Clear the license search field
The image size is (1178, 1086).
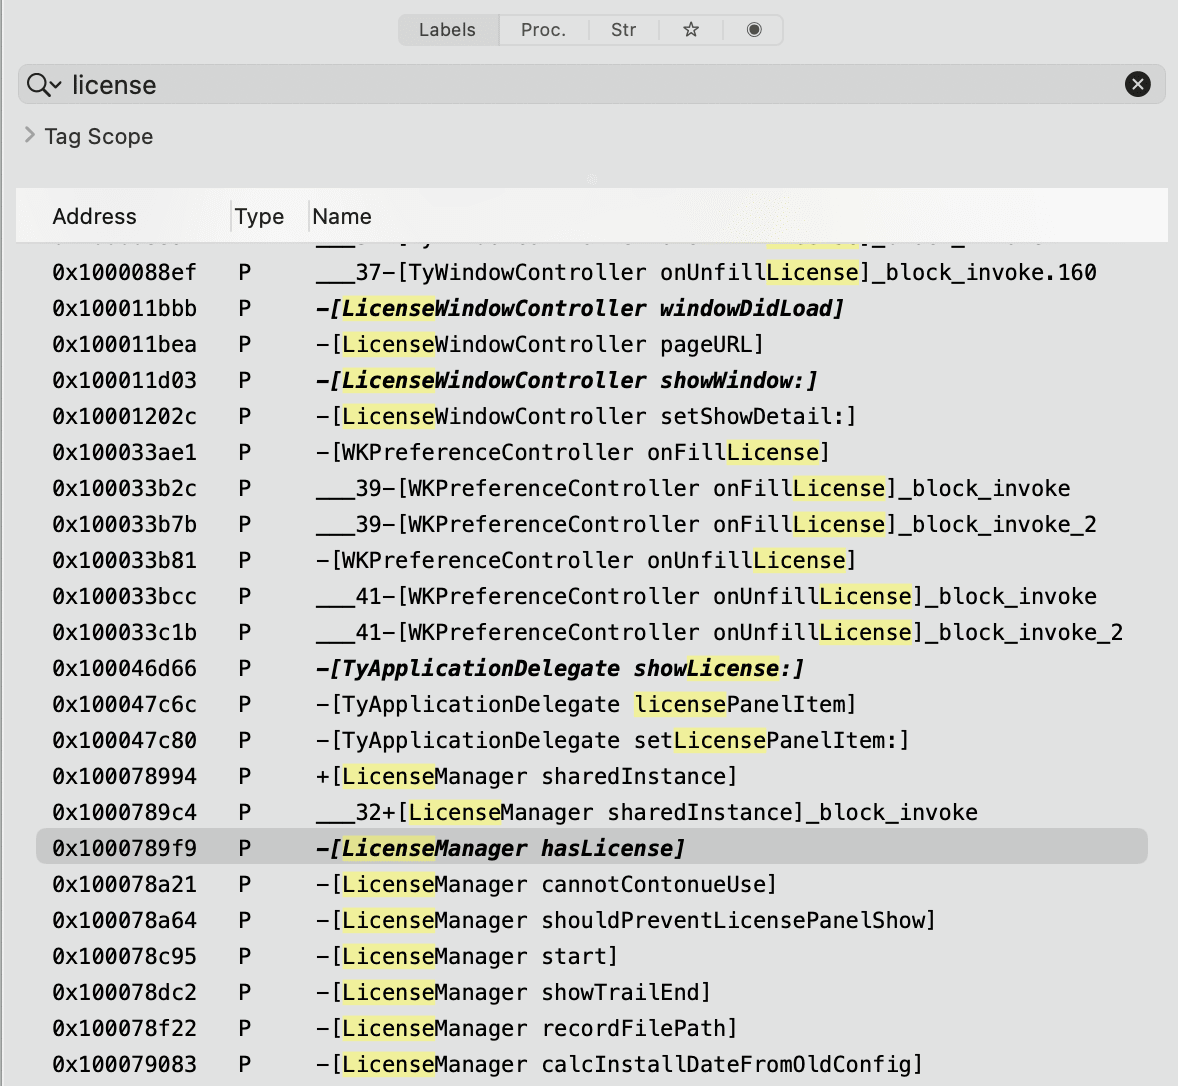1137,84
